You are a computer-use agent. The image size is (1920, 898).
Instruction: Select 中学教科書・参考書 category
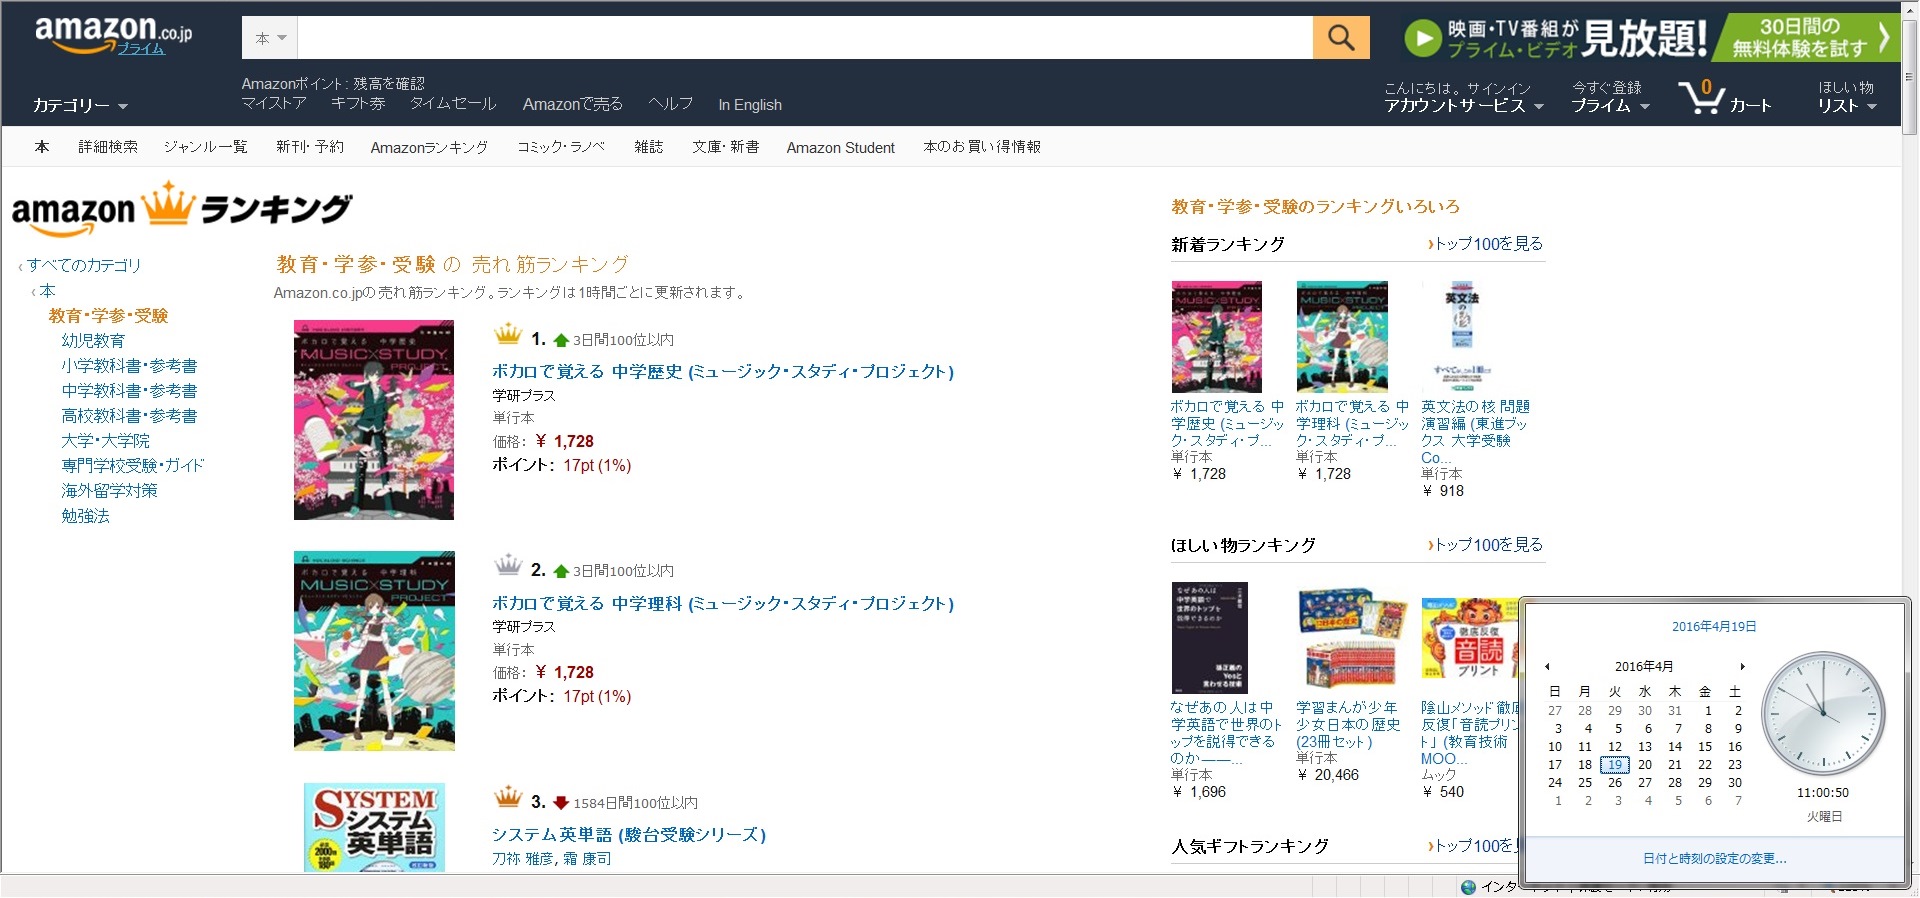[x=129, y=391]
